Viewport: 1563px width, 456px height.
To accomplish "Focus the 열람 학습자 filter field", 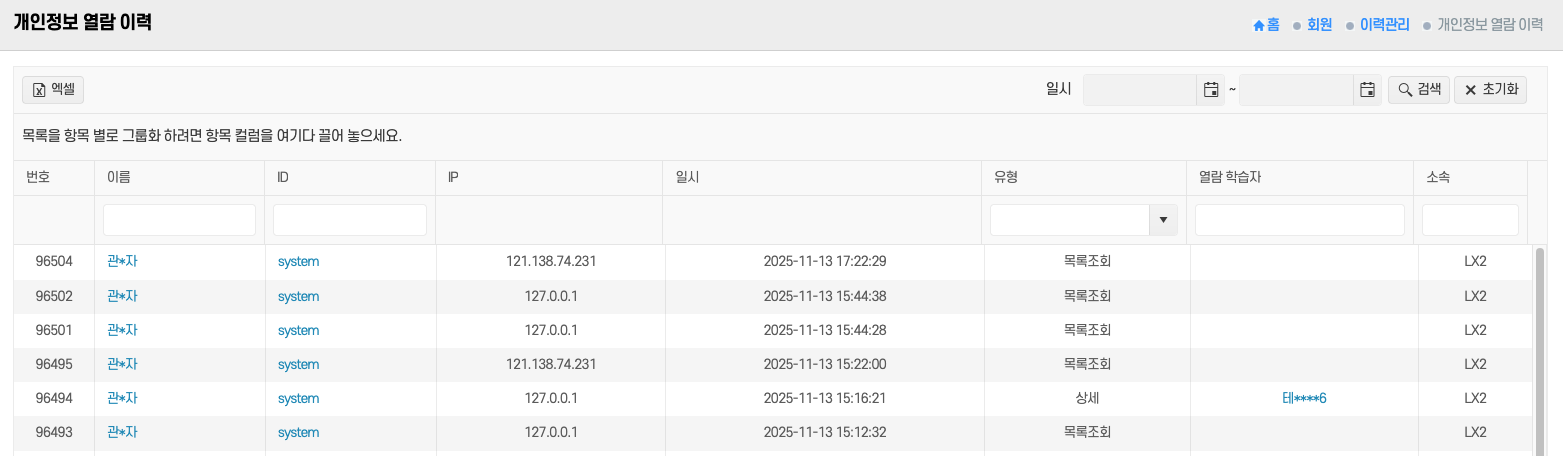I will pos(1300,220).
